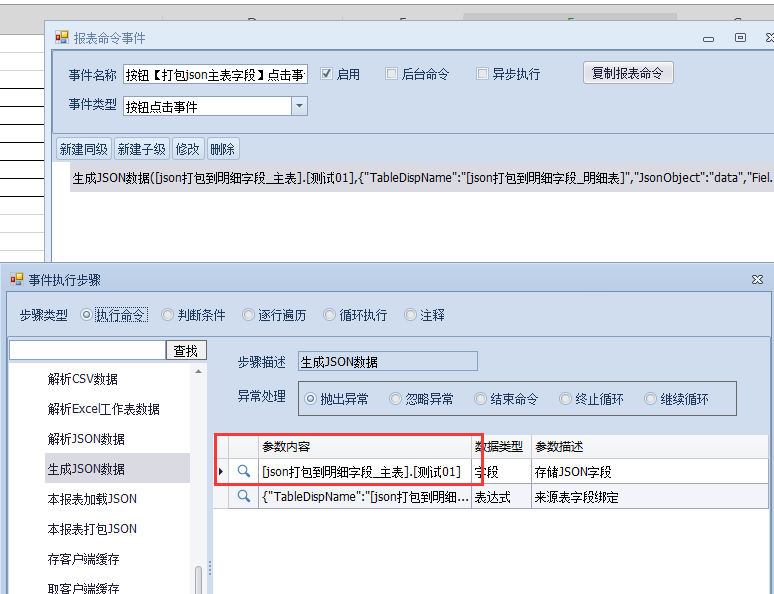Image resolution: width=774 pixels, height=594 pixels.
Task: Click magnifier icon in first parameter row
Action: pyautogui.click(x=243, y=472)
